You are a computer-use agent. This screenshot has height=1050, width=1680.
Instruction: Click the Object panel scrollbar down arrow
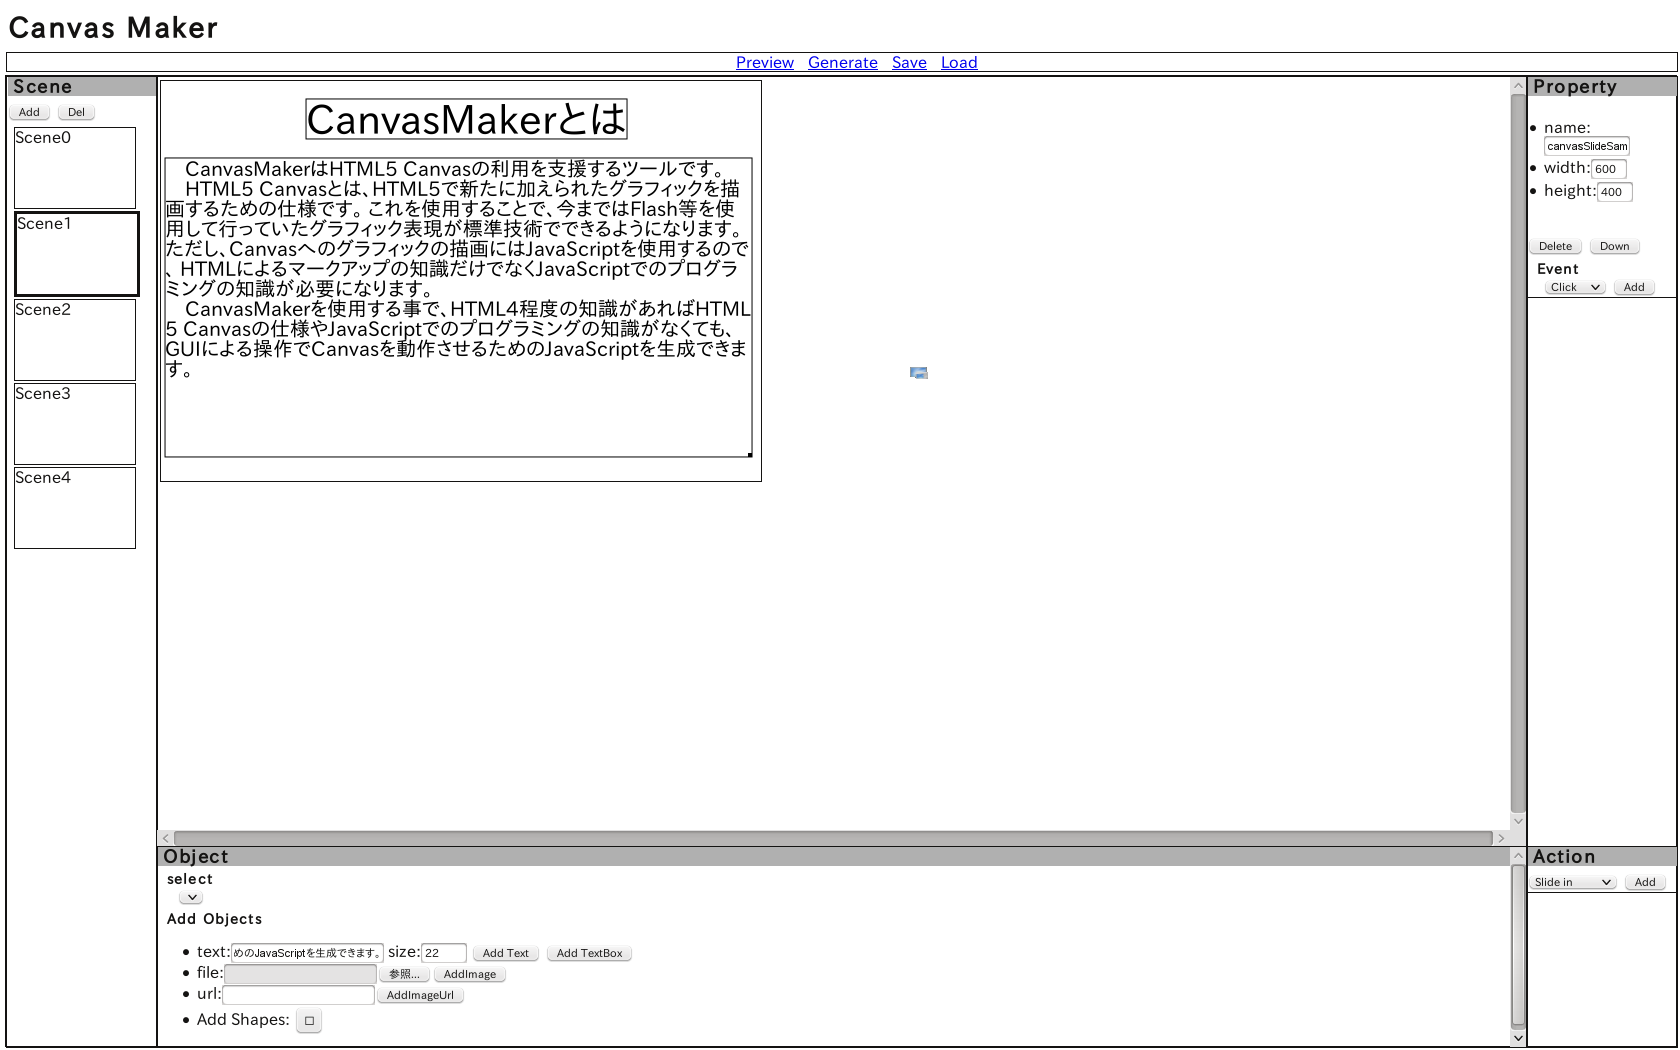point(1518,1038)
